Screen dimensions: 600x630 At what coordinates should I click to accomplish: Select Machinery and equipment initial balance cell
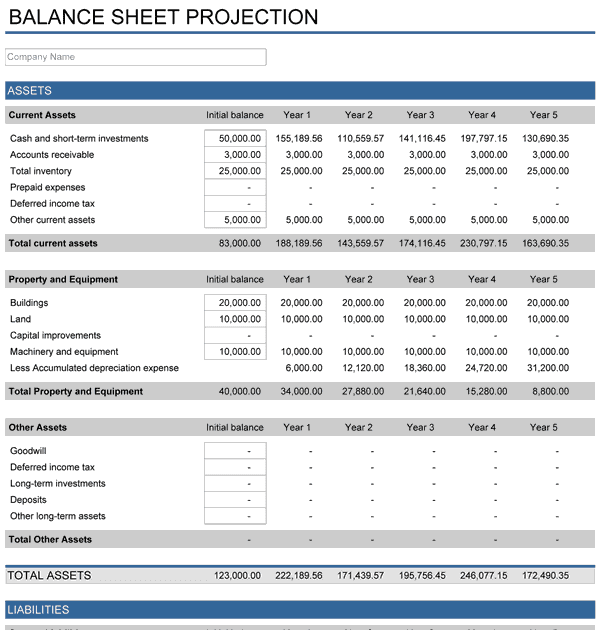click(x=235, y=352)
